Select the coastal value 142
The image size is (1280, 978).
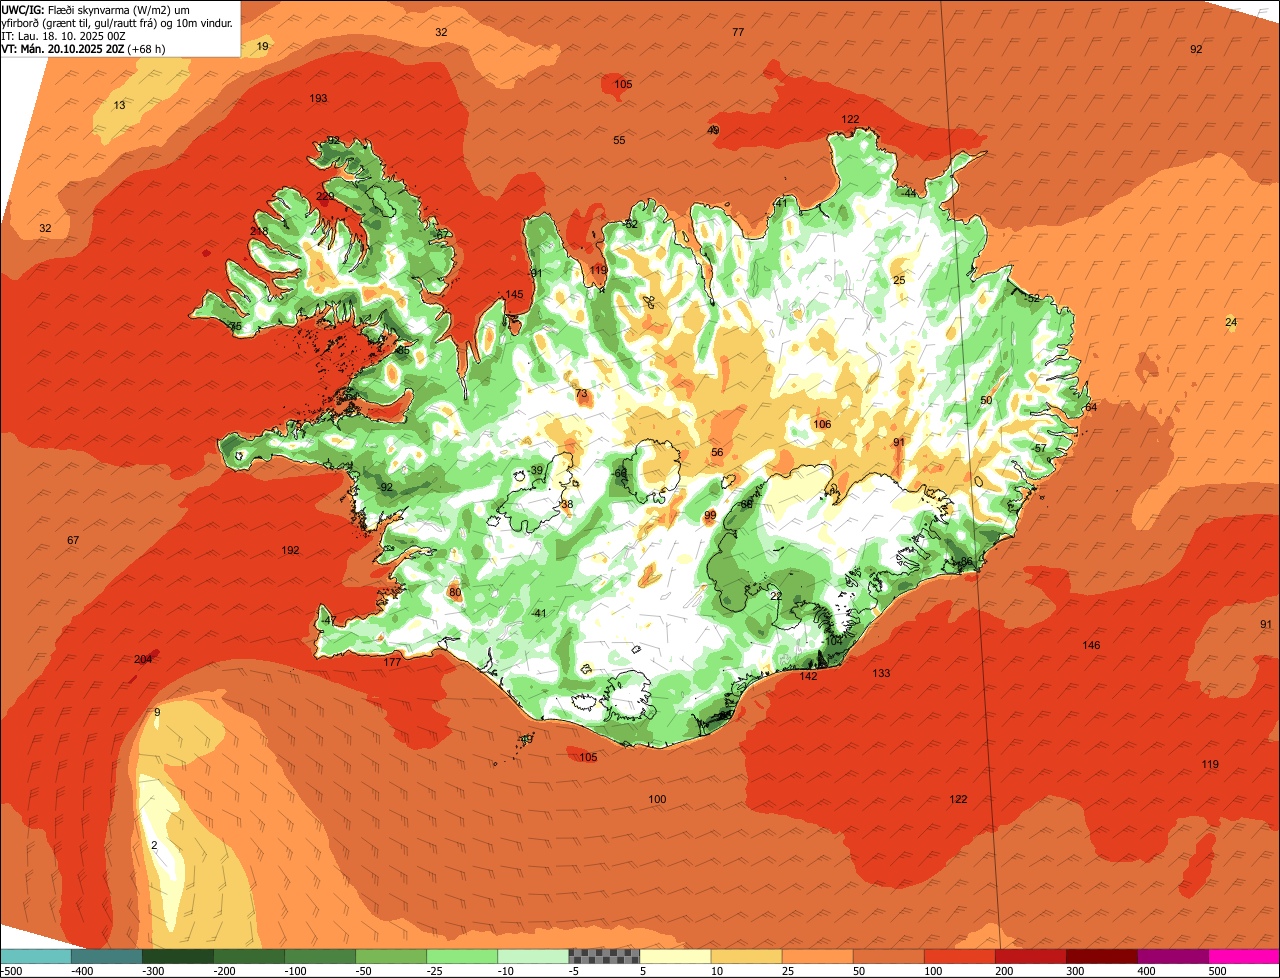click(x=808, y=676)
